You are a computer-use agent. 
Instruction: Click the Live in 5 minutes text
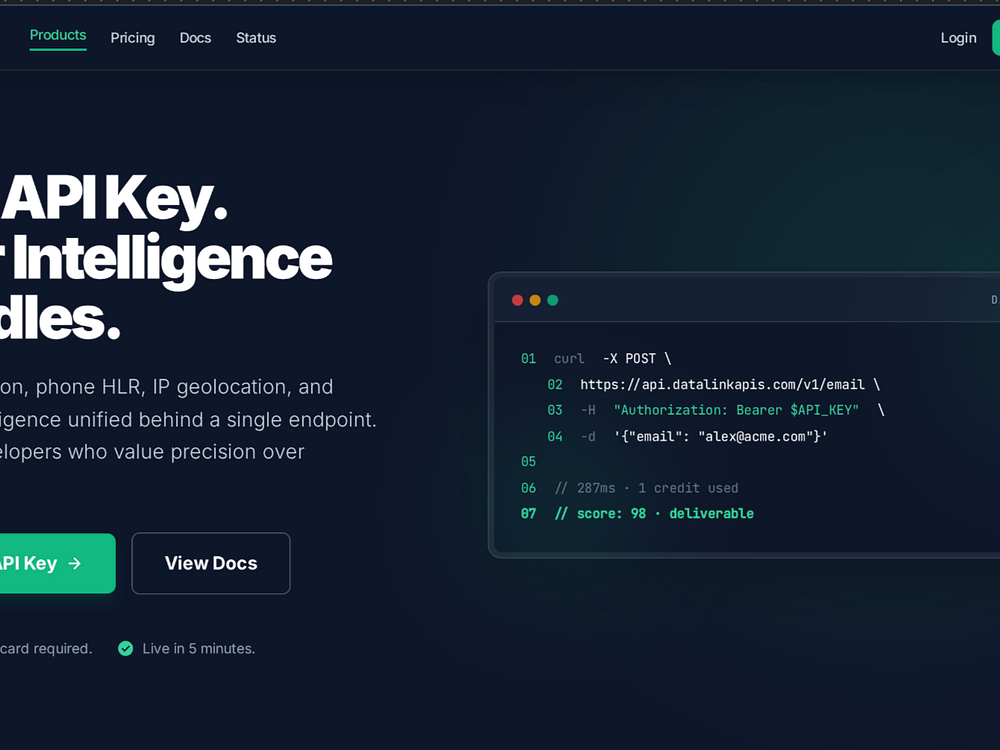click(x=198, y=649)
